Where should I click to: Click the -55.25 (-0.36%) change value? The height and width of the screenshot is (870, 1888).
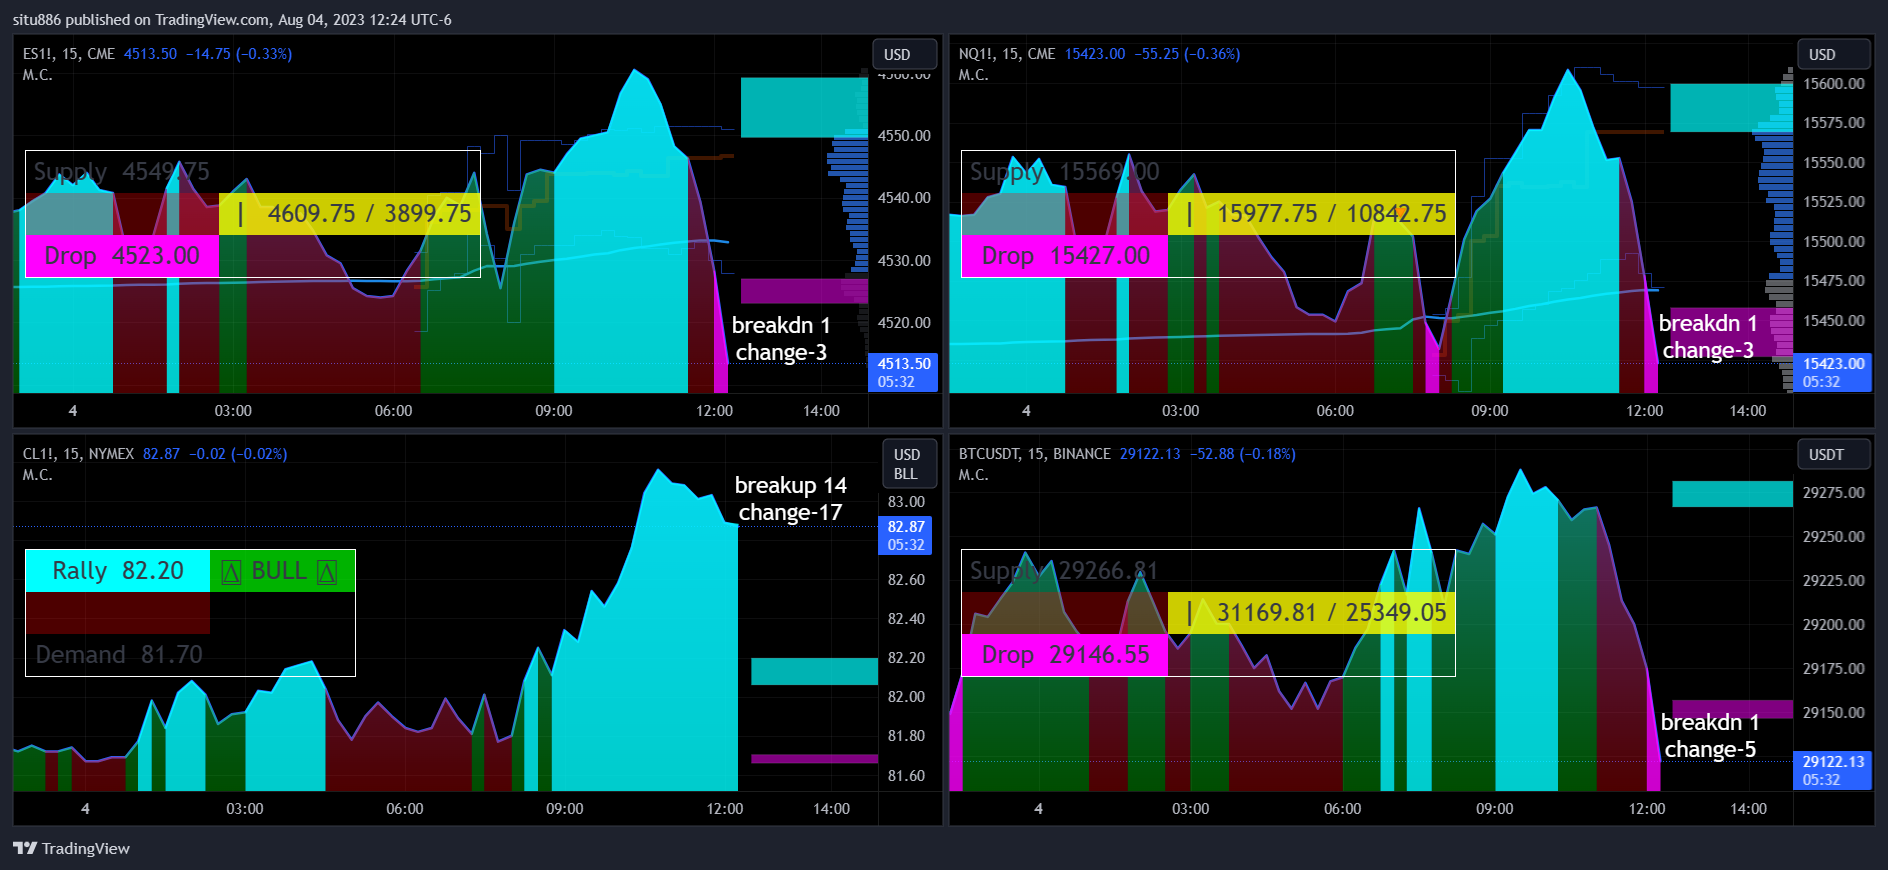click(1187, 54)
